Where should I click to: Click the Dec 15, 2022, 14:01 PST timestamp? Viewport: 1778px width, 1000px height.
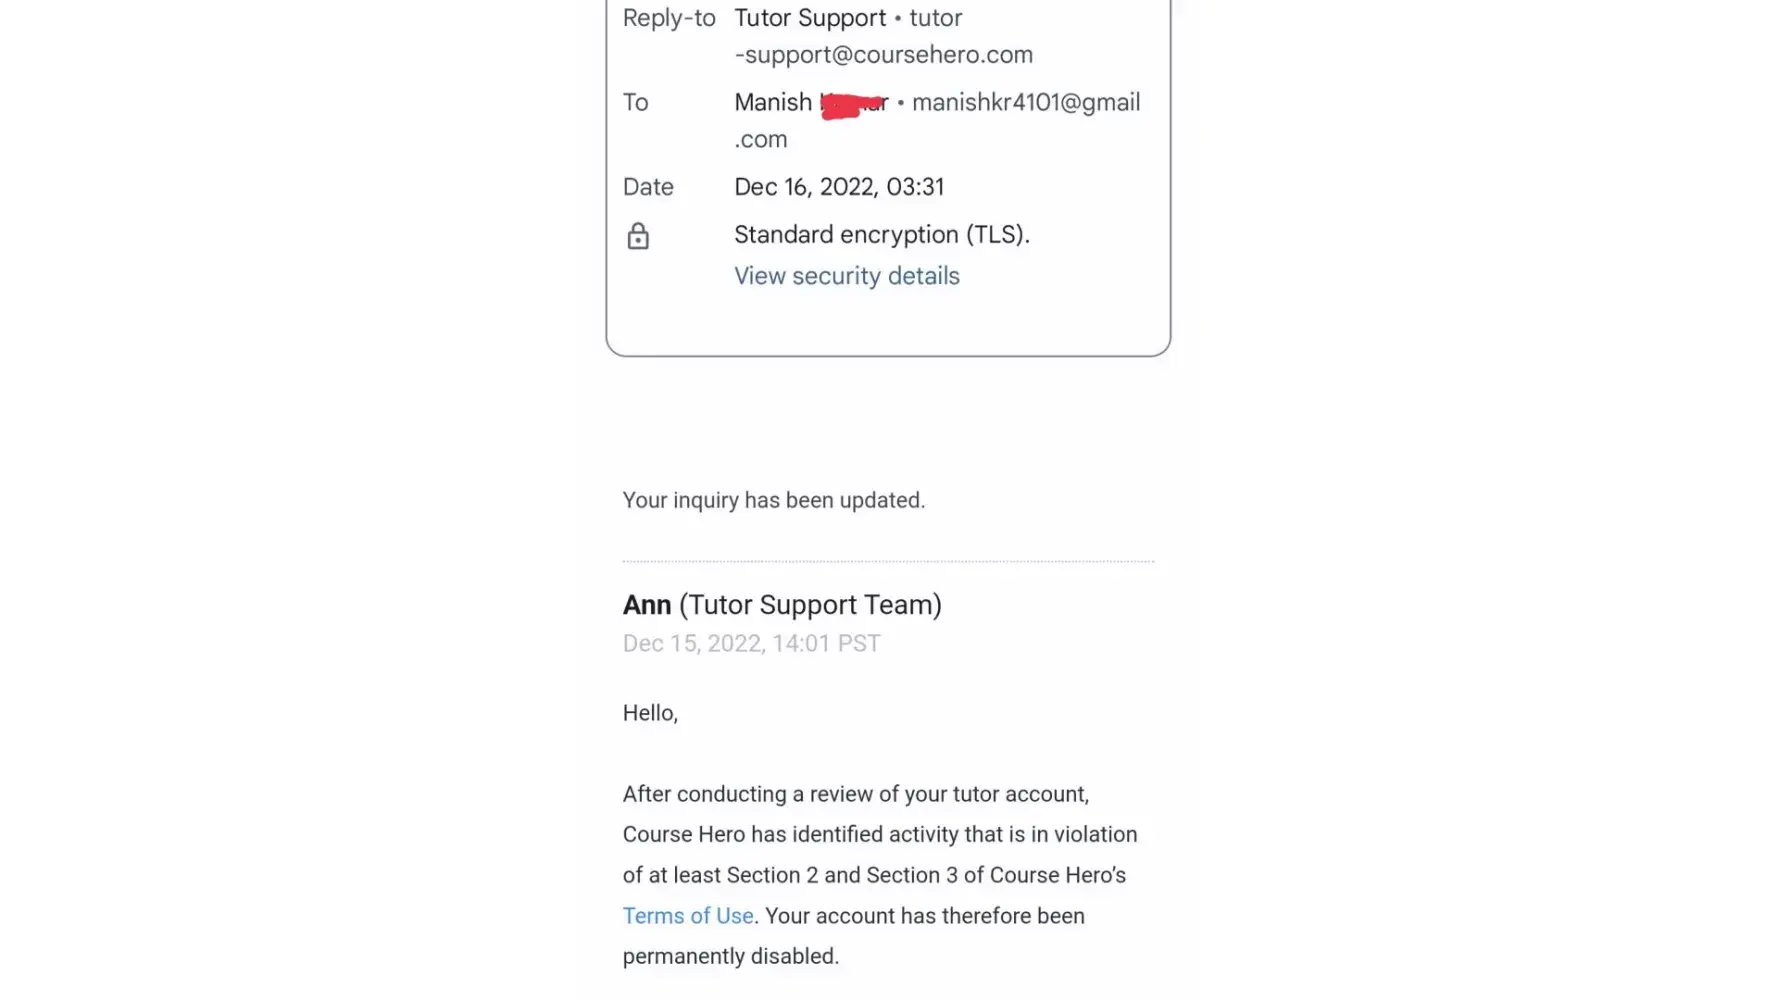pyautogui.click(x=751, y=644)
